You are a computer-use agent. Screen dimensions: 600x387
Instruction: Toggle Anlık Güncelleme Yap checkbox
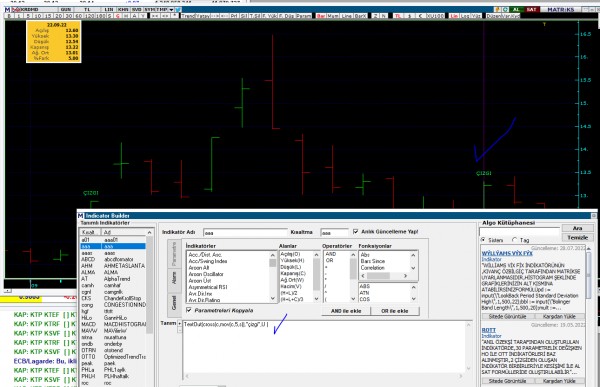pyautogui.click(x=356, y=232)
